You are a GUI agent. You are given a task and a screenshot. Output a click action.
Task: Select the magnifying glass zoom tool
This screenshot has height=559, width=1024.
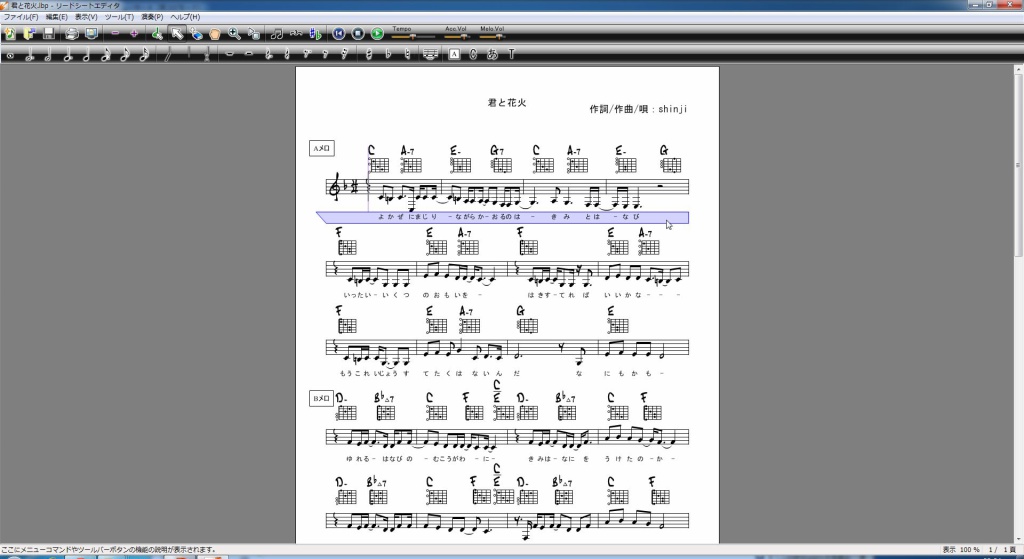point(234,34)
